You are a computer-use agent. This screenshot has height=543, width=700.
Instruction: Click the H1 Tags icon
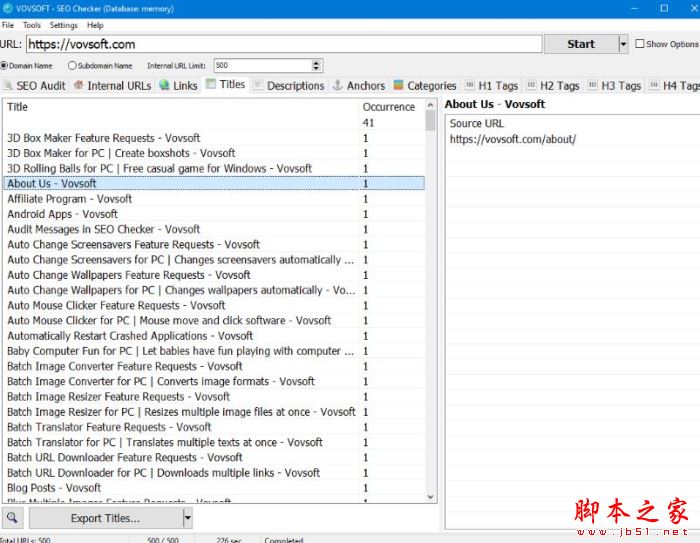[x=469, y=84]
